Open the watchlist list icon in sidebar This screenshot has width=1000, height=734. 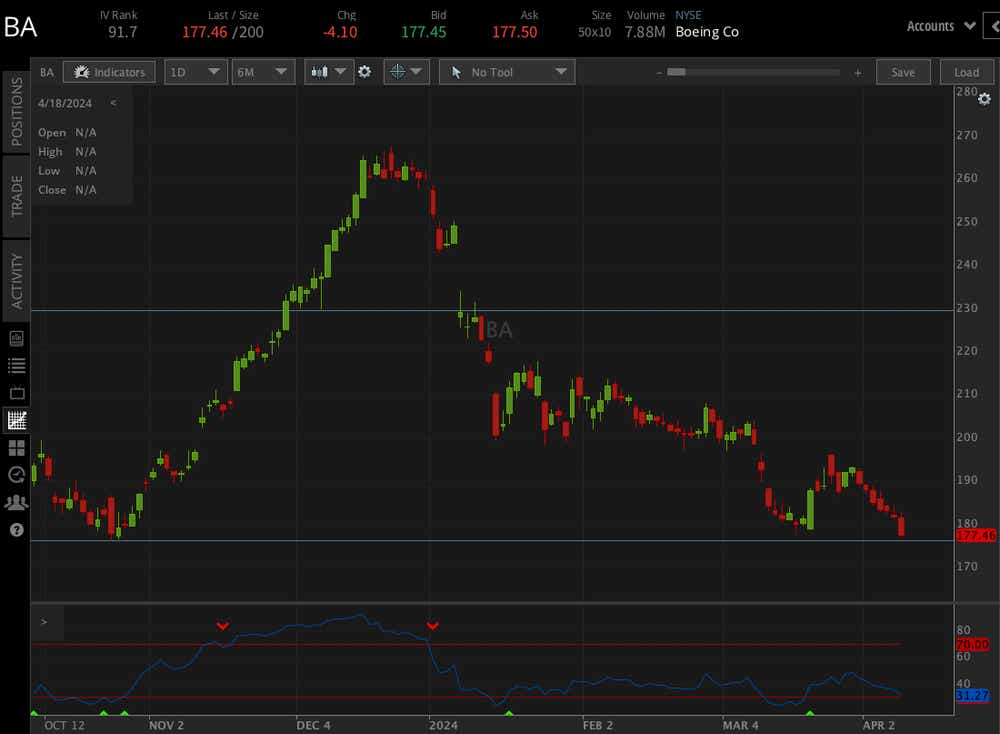[x=17, y=365]
